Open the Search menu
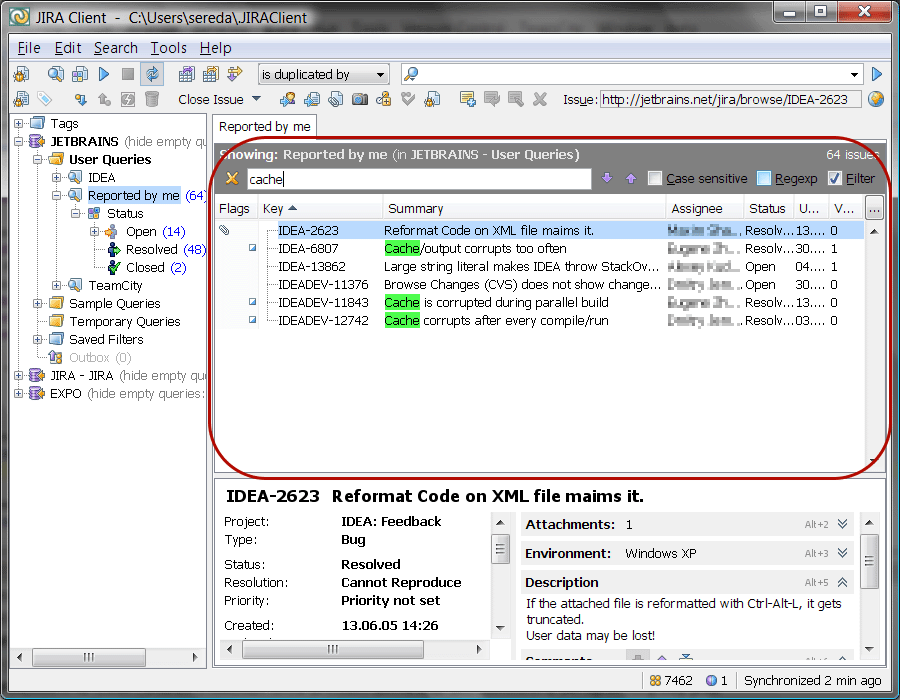 pyautogui.click(x=116, y=47)
